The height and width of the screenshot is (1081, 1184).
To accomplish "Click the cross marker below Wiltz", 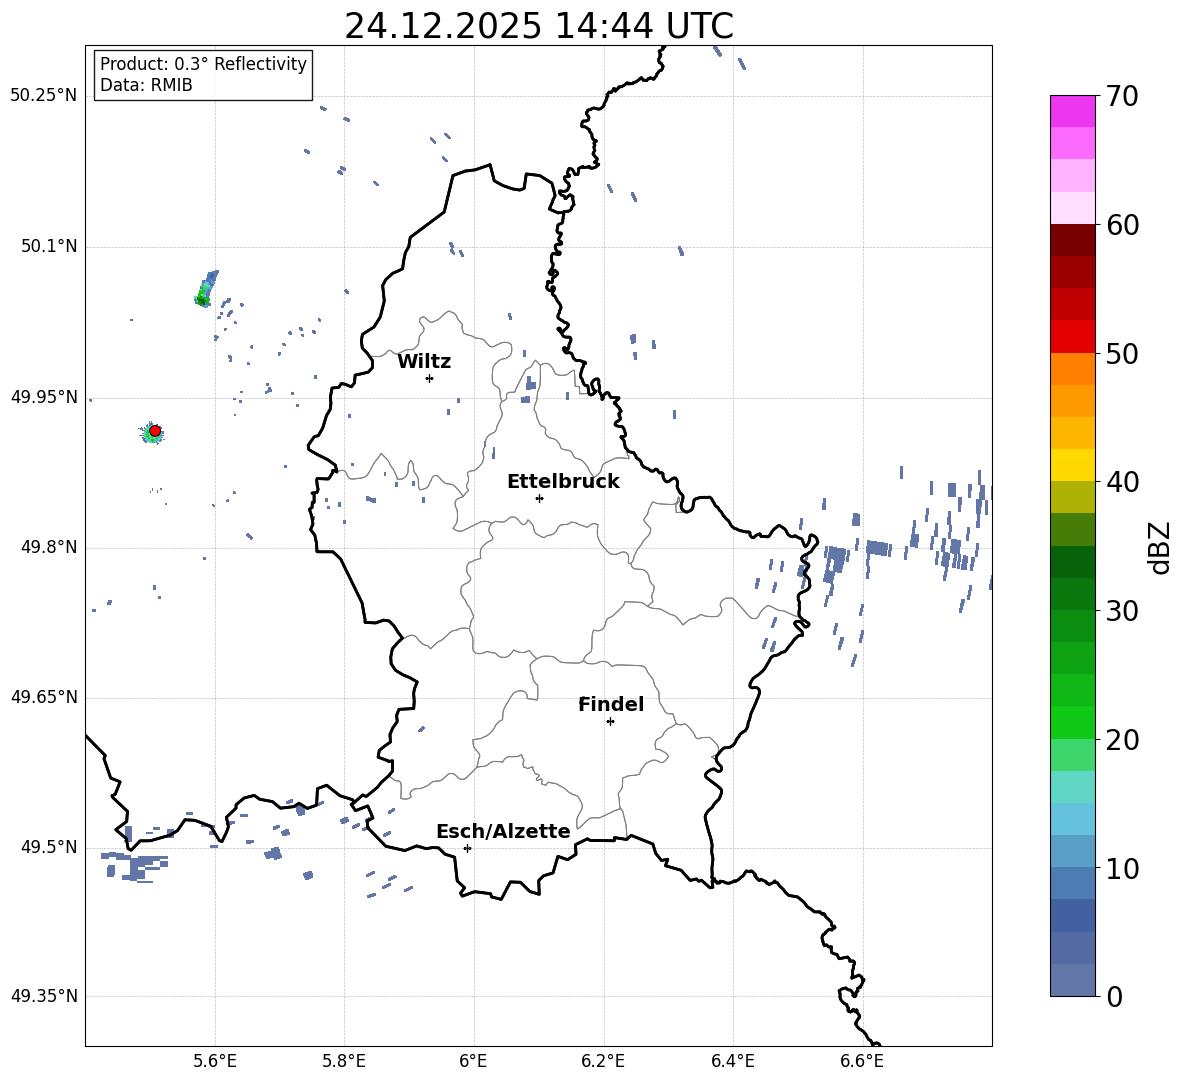I will tap(430, 378).
